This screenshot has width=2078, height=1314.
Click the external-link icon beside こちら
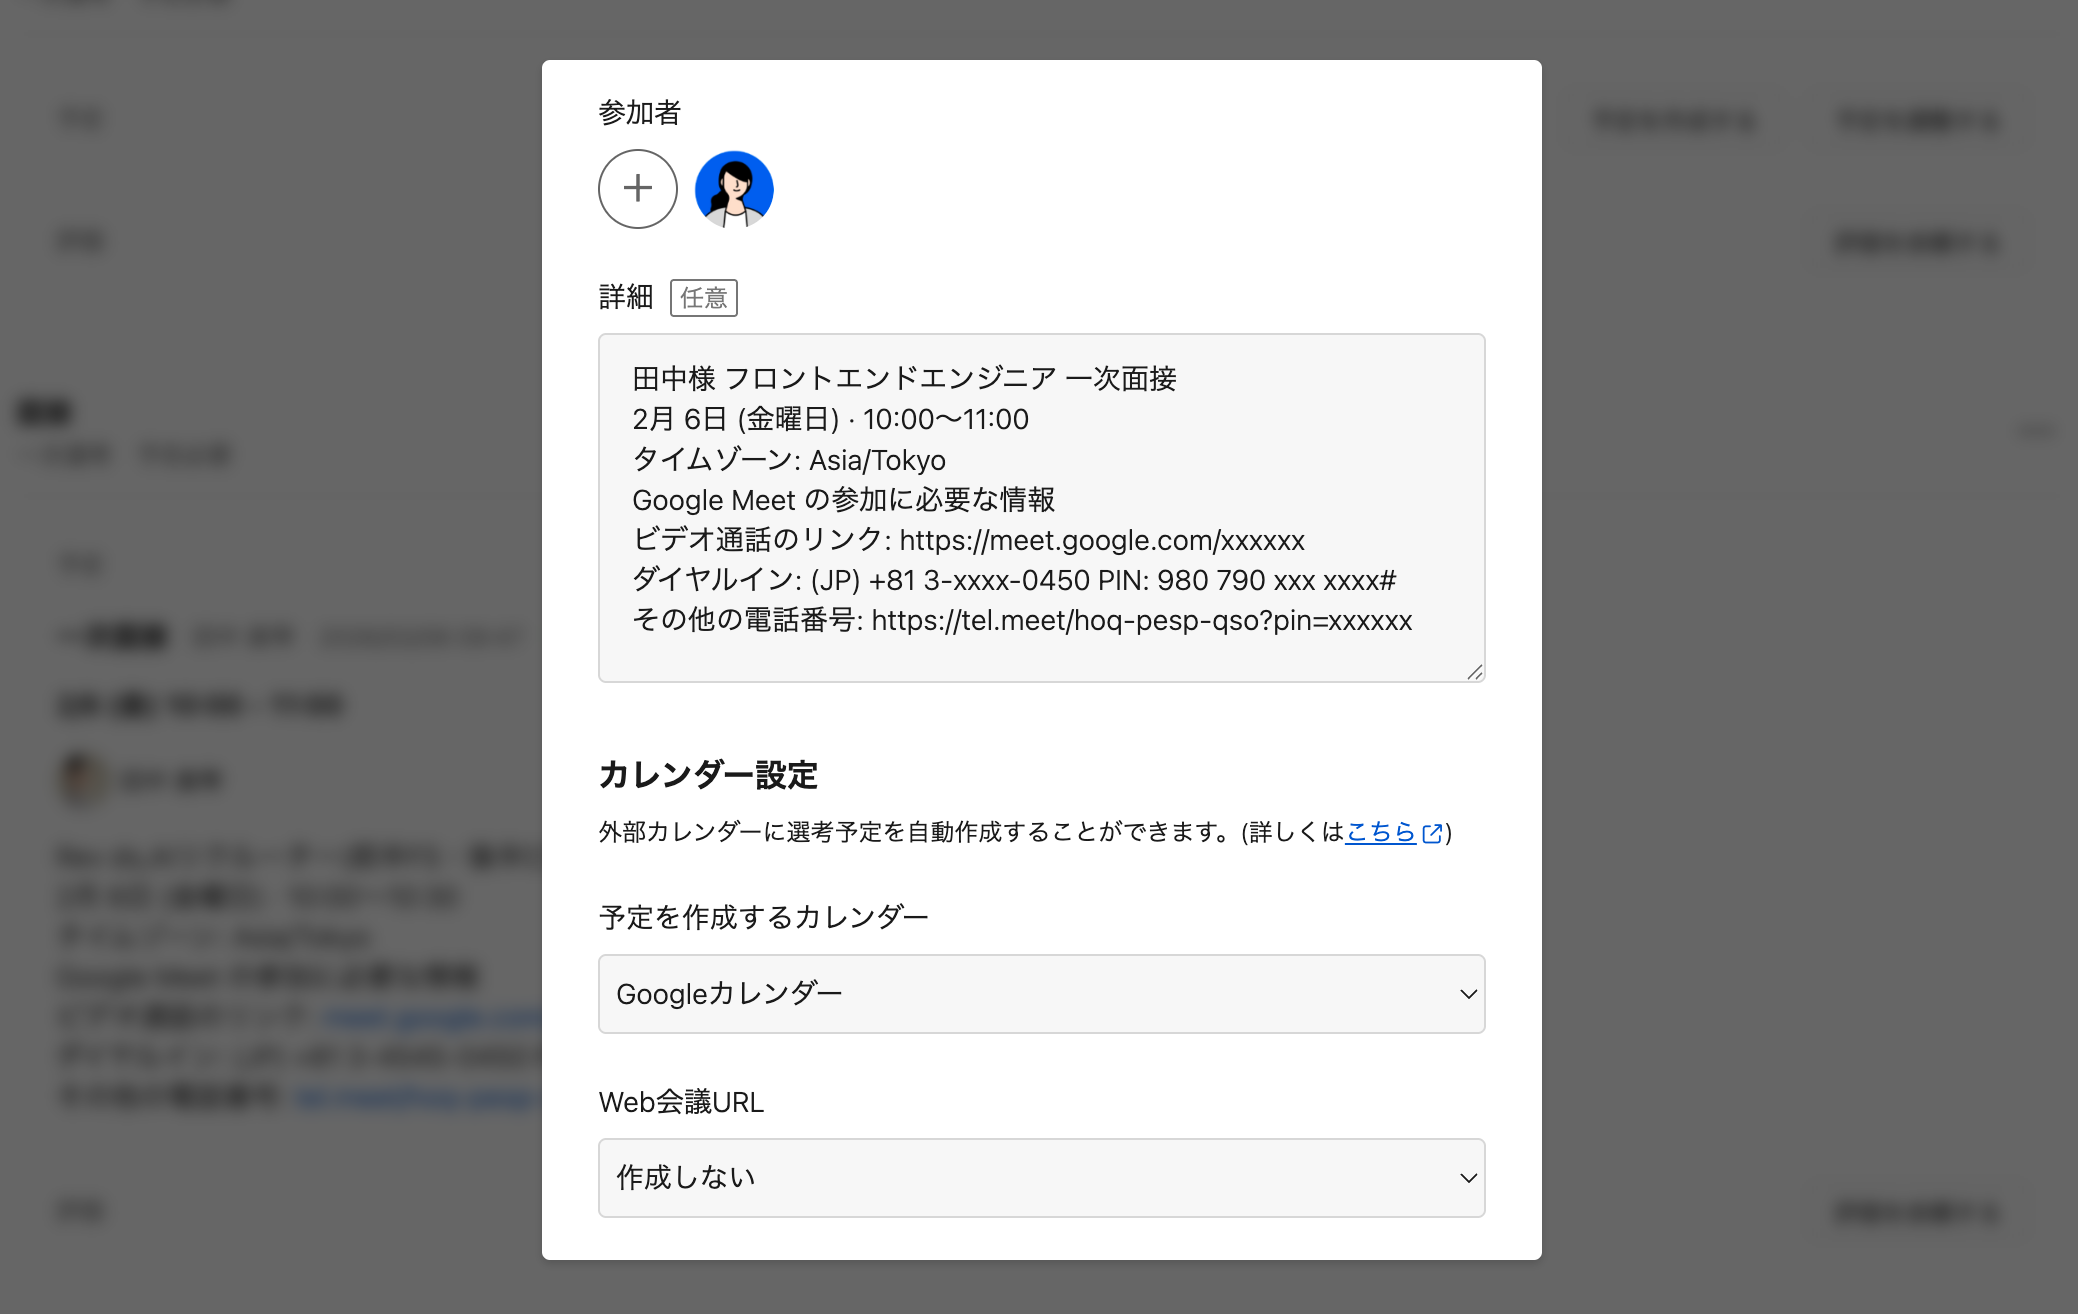point(1432,833)
